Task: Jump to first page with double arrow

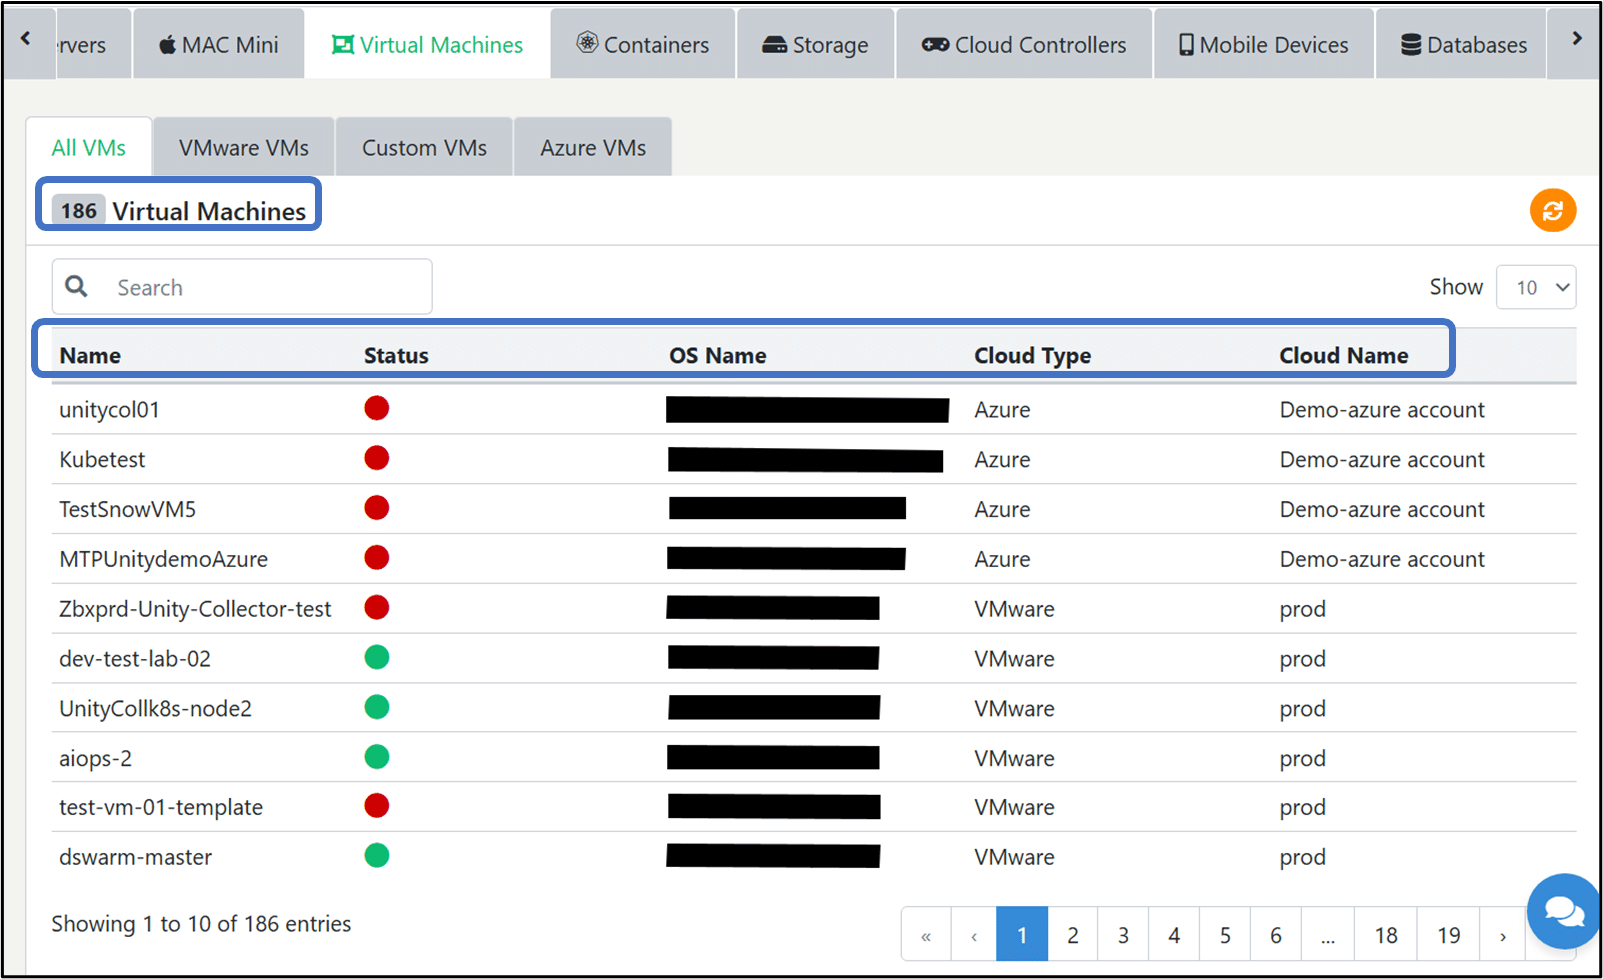Action: pos(926,936)
